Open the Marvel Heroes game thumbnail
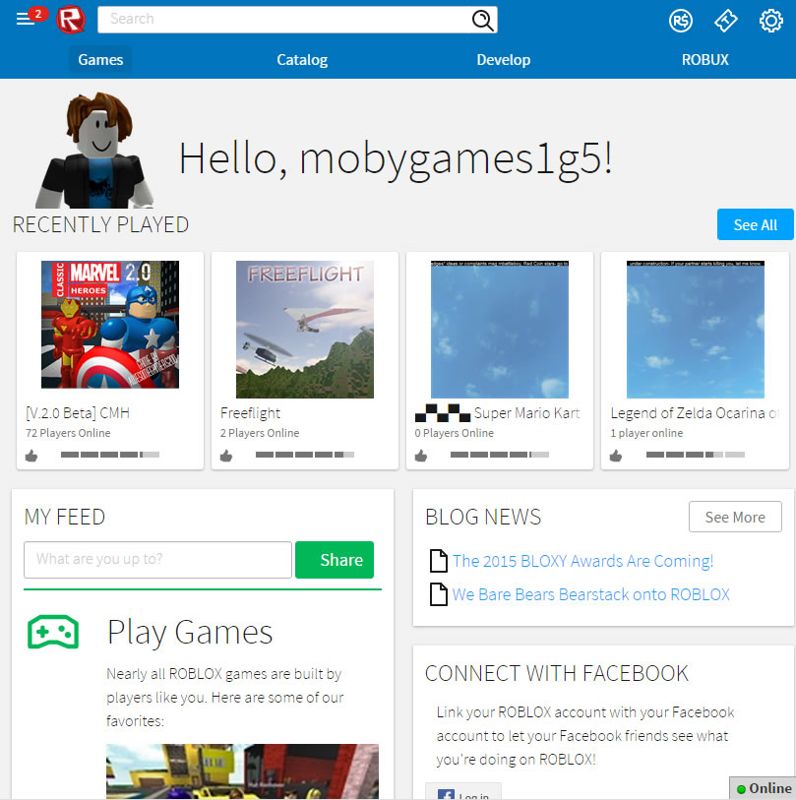 tap(110, 324)
